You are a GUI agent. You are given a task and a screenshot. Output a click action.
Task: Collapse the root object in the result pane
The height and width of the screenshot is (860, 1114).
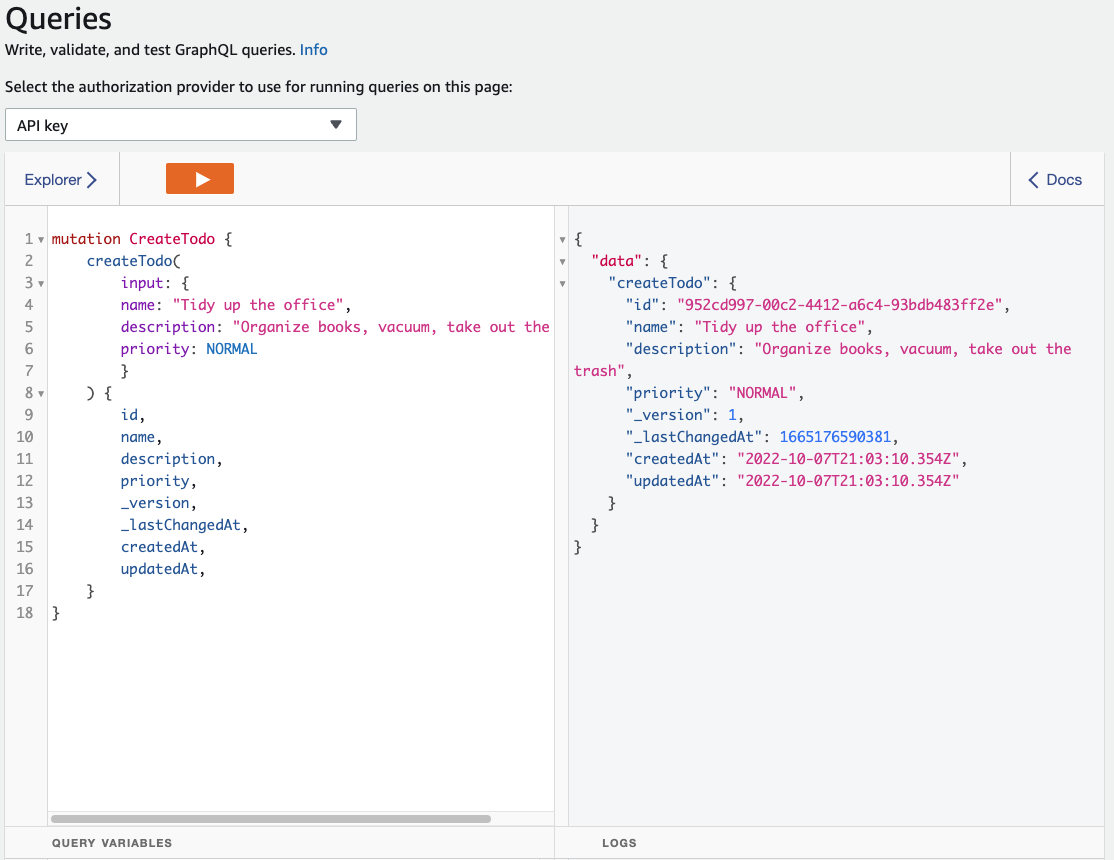pos(562,240)
